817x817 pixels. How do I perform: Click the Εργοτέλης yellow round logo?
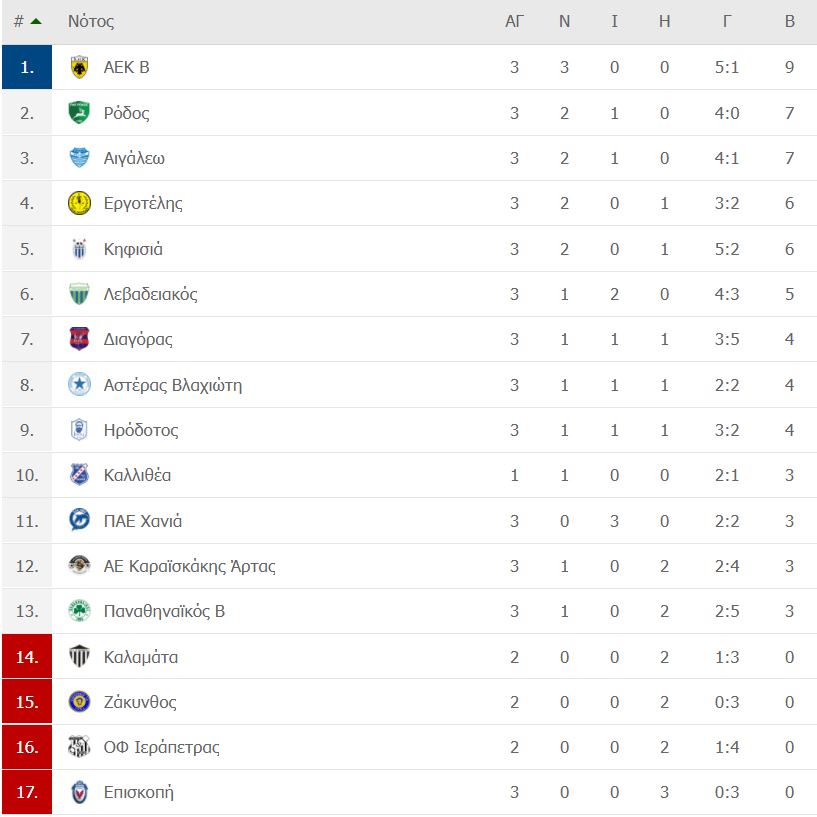pyautogui.click(x=79, y=203)
